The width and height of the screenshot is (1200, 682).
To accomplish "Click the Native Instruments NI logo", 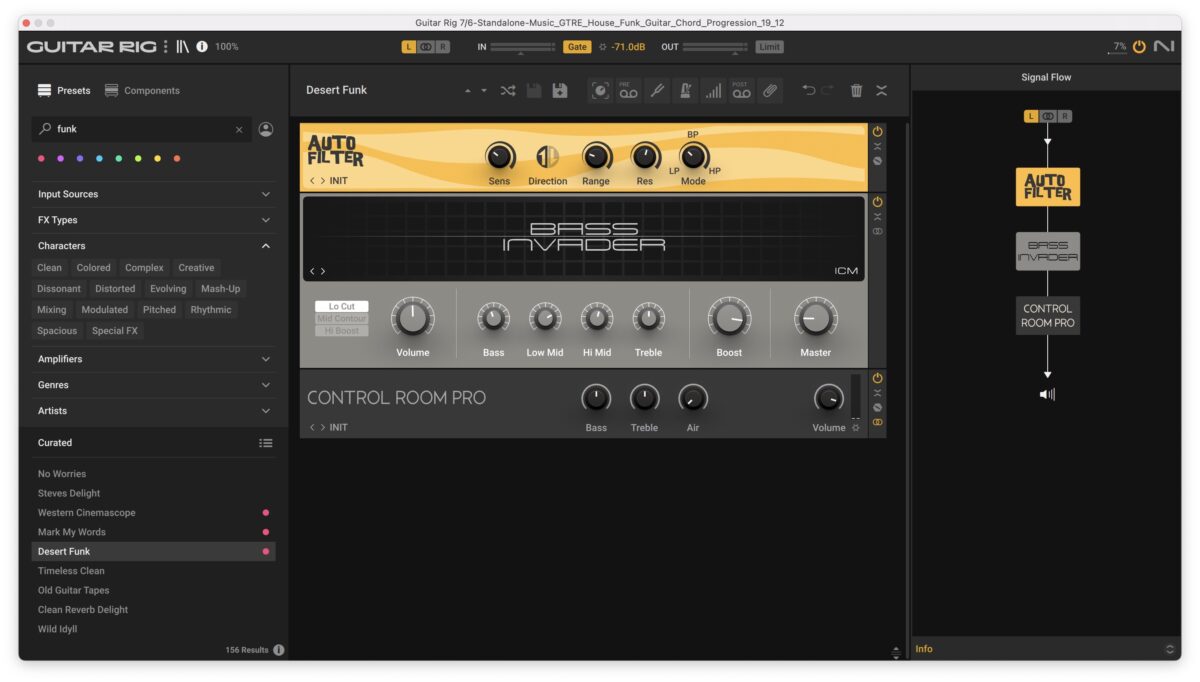I will click(x=1164, y=46).
